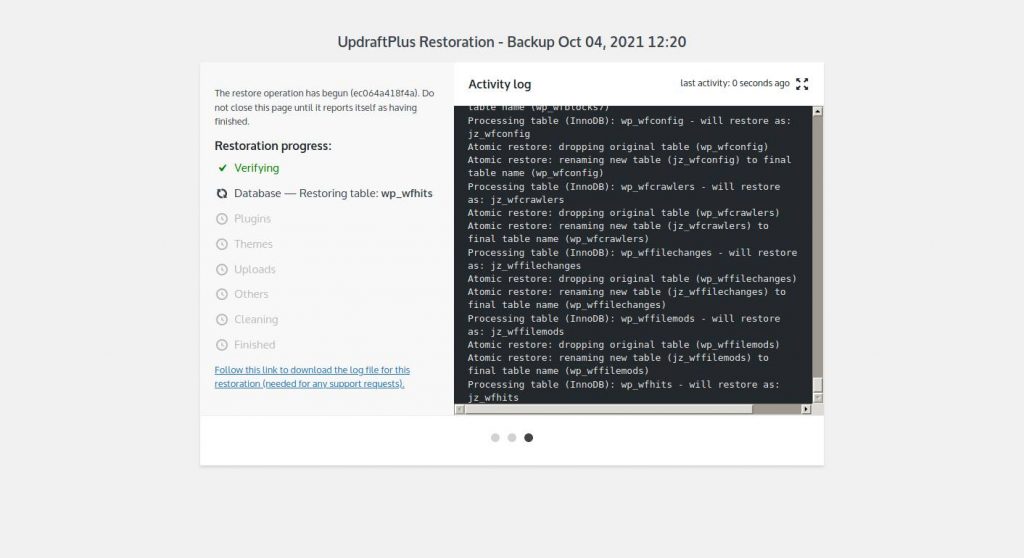Click the clock icon beside Finished

(x=222, y=345)
